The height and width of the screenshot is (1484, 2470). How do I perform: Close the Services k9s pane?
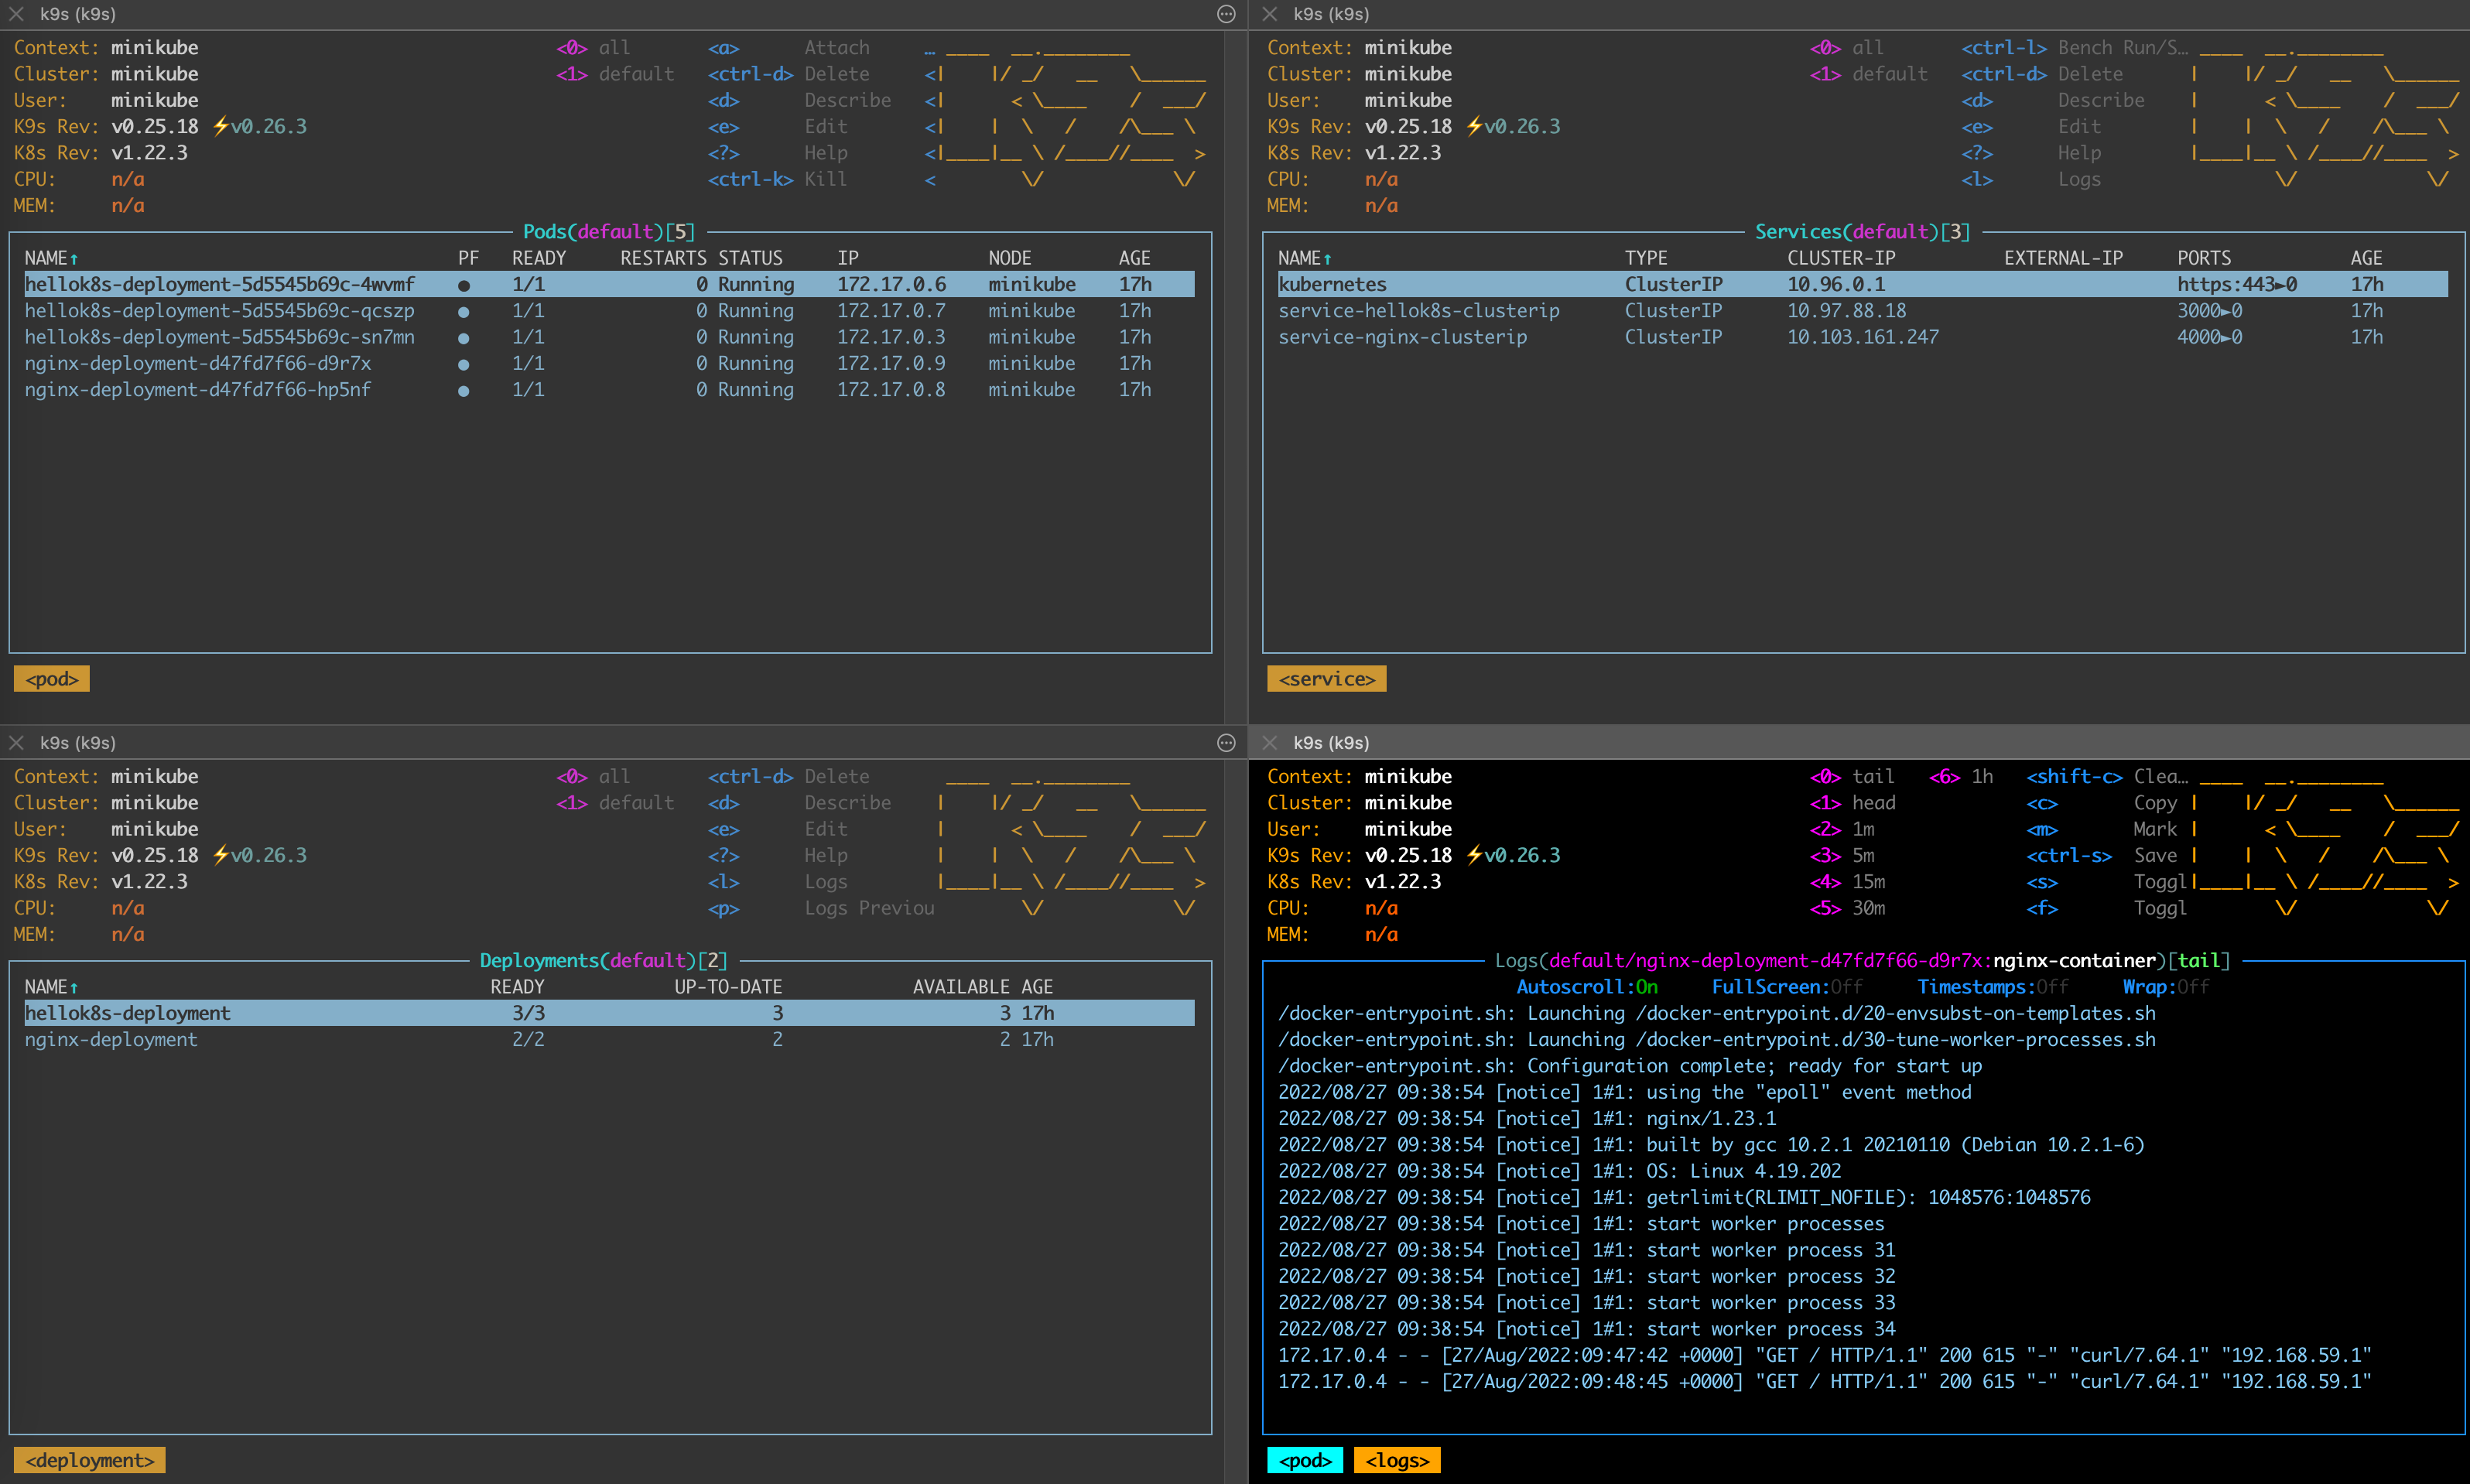tap(1270, 14)
